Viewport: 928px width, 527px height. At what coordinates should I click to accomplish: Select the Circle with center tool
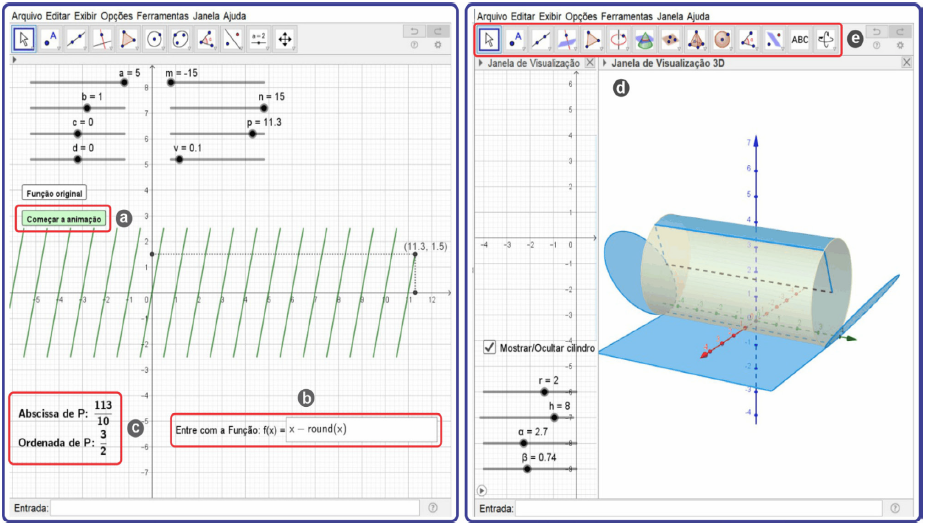tap(154, 39)
